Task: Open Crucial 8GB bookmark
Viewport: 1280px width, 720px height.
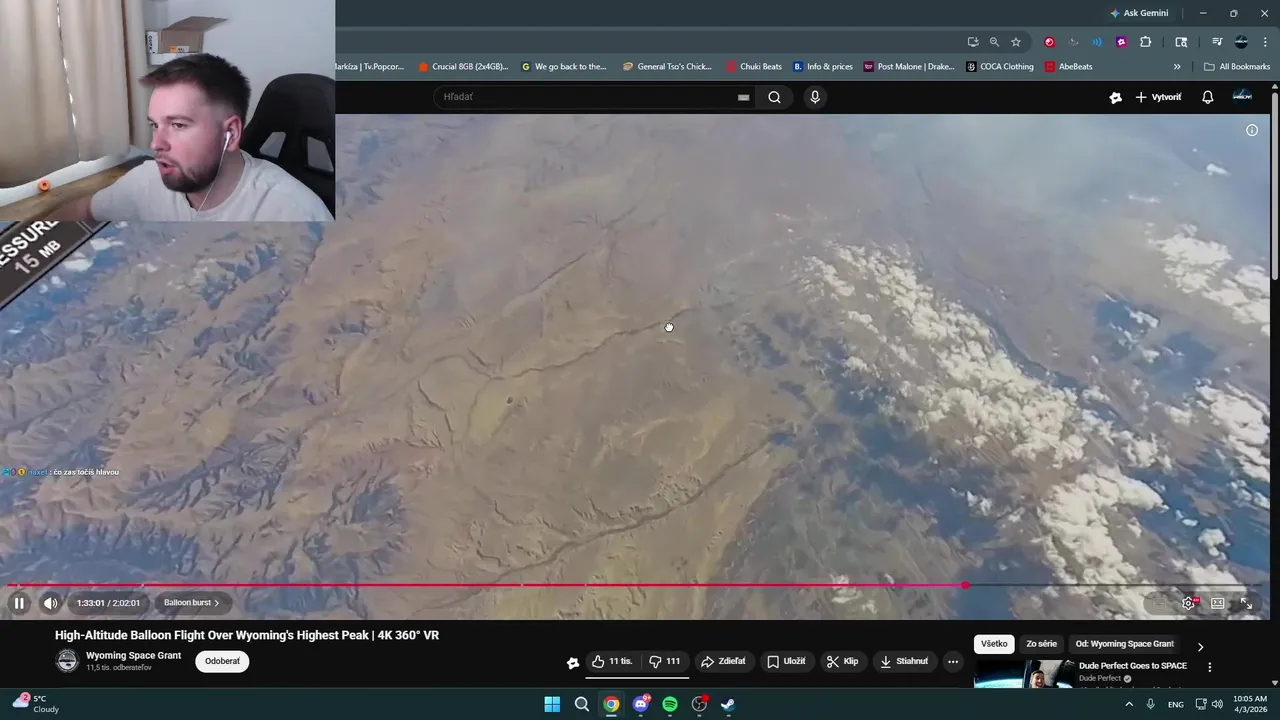Action: pyautogui.click(x=463, y=67)
